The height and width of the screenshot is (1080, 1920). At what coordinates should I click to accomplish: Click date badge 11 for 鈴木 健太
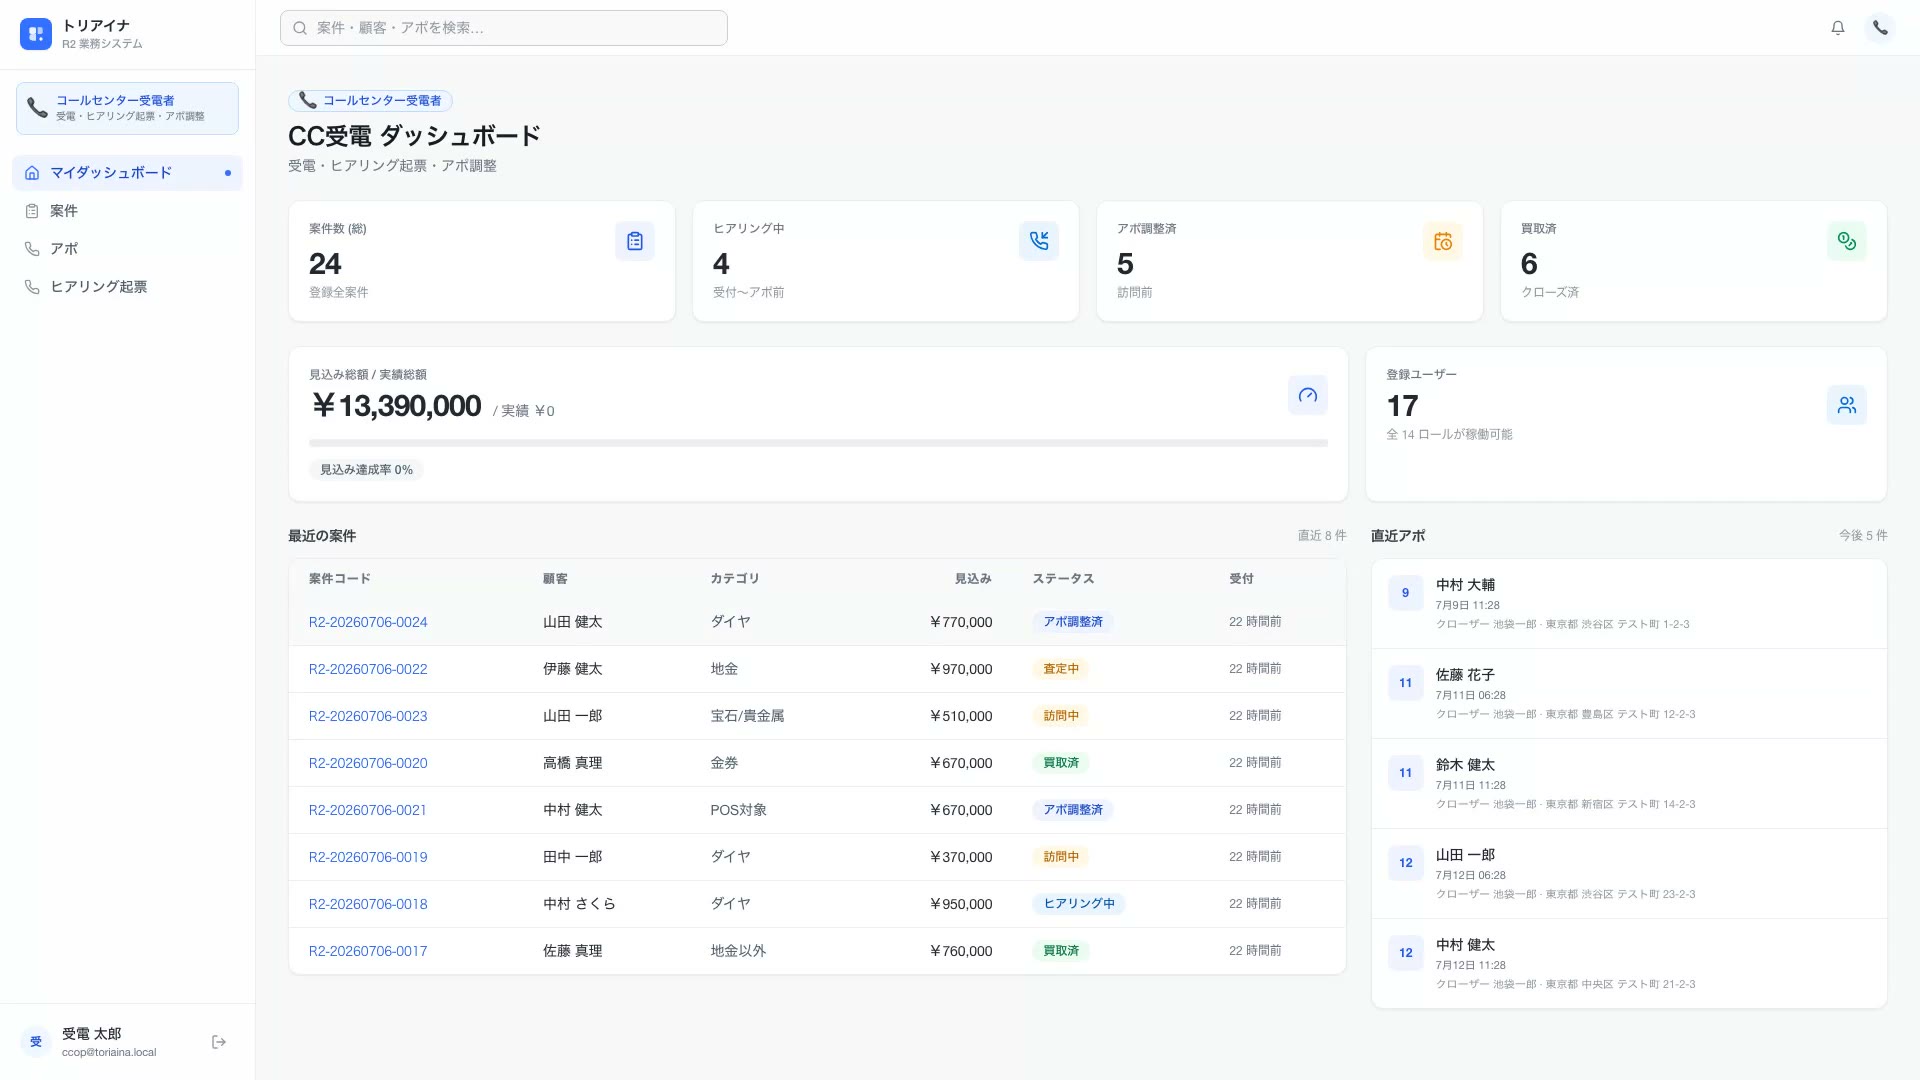[1405, 773]
